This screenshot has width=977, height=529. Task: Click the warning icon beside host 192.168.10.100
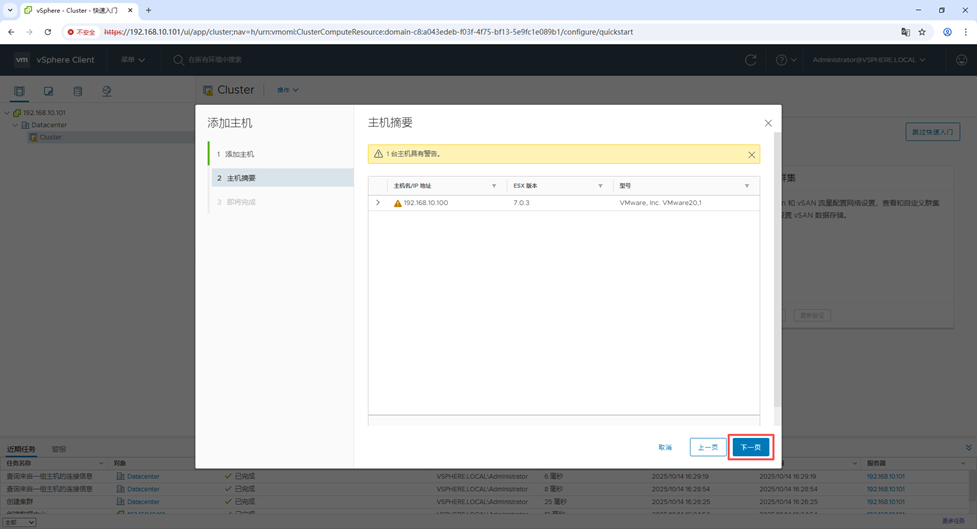click(397, 203)
